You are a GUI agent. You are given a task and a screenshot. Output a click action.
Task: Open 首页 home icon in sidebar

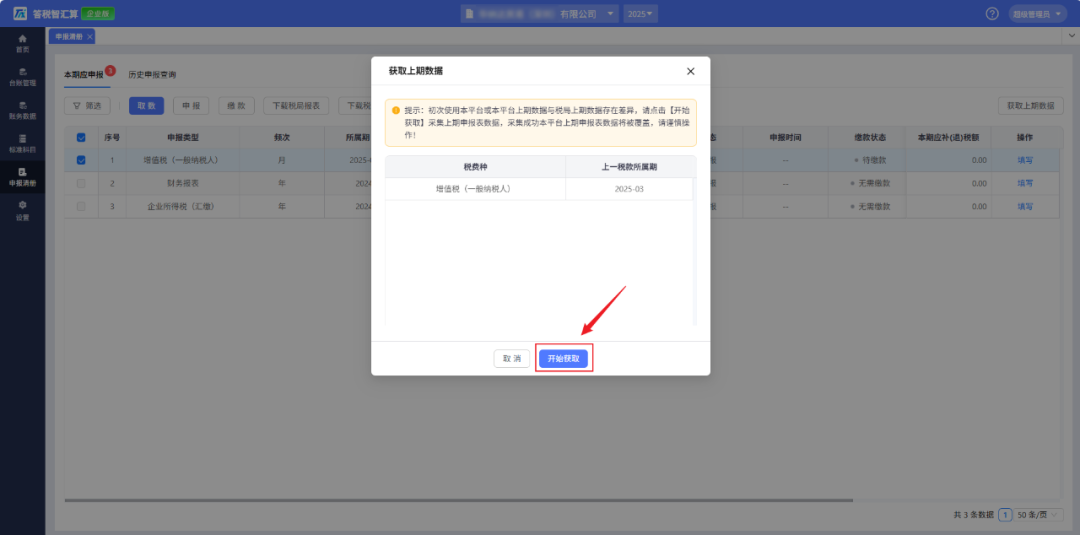(x=23, y=43)
